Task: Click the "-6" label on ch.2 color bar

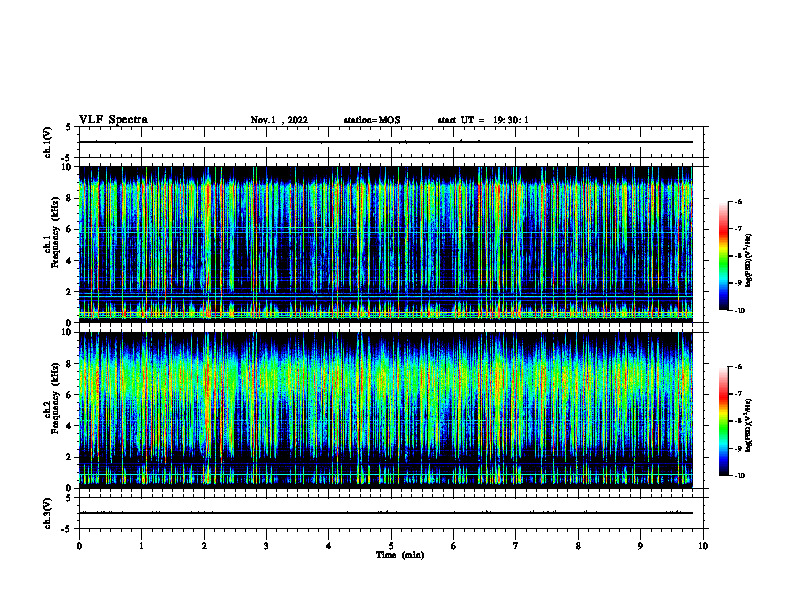Action: [738, 367]
